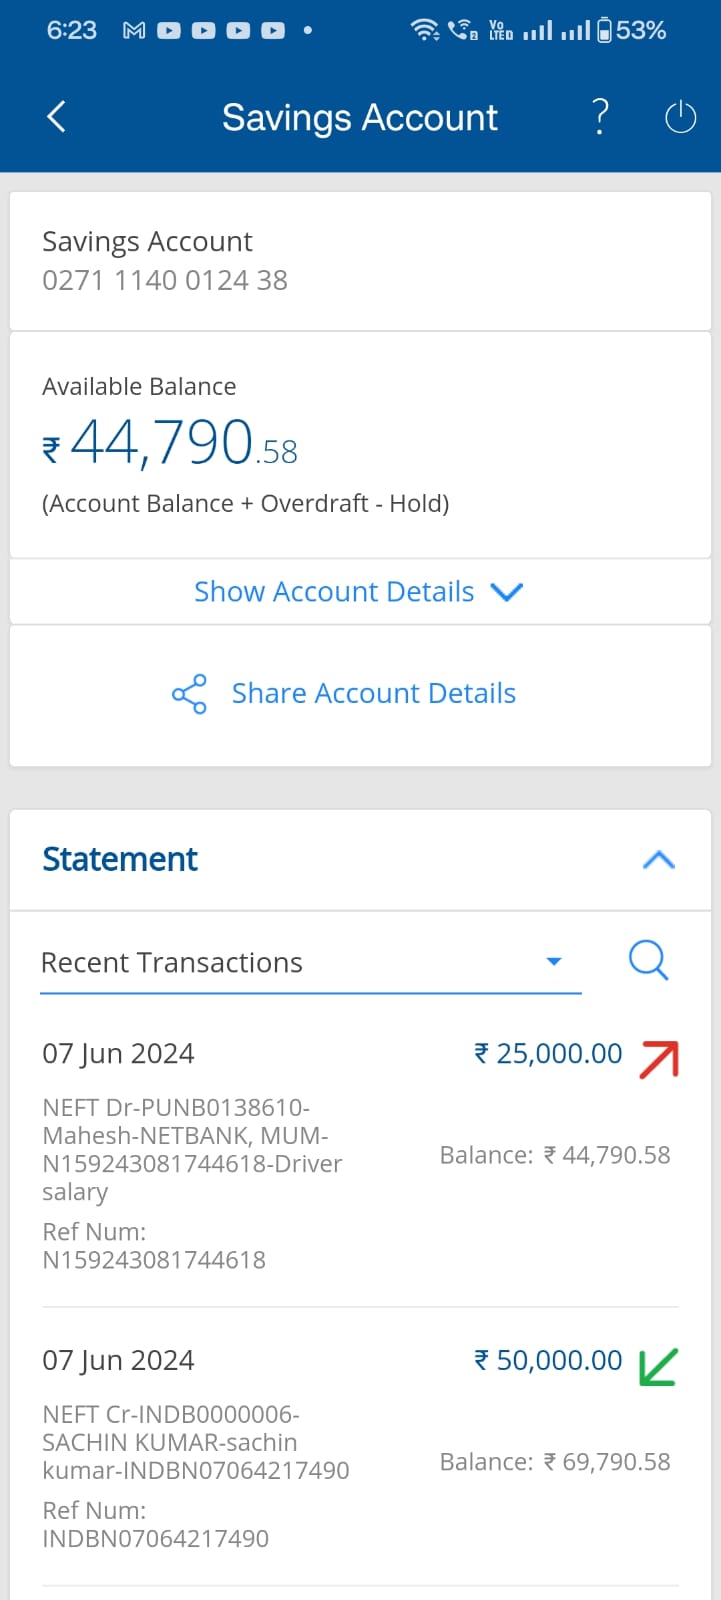The height and width of the screenshot is (1600, 721).
Task: Click the Share Account Details link
Action: point(373,694)
